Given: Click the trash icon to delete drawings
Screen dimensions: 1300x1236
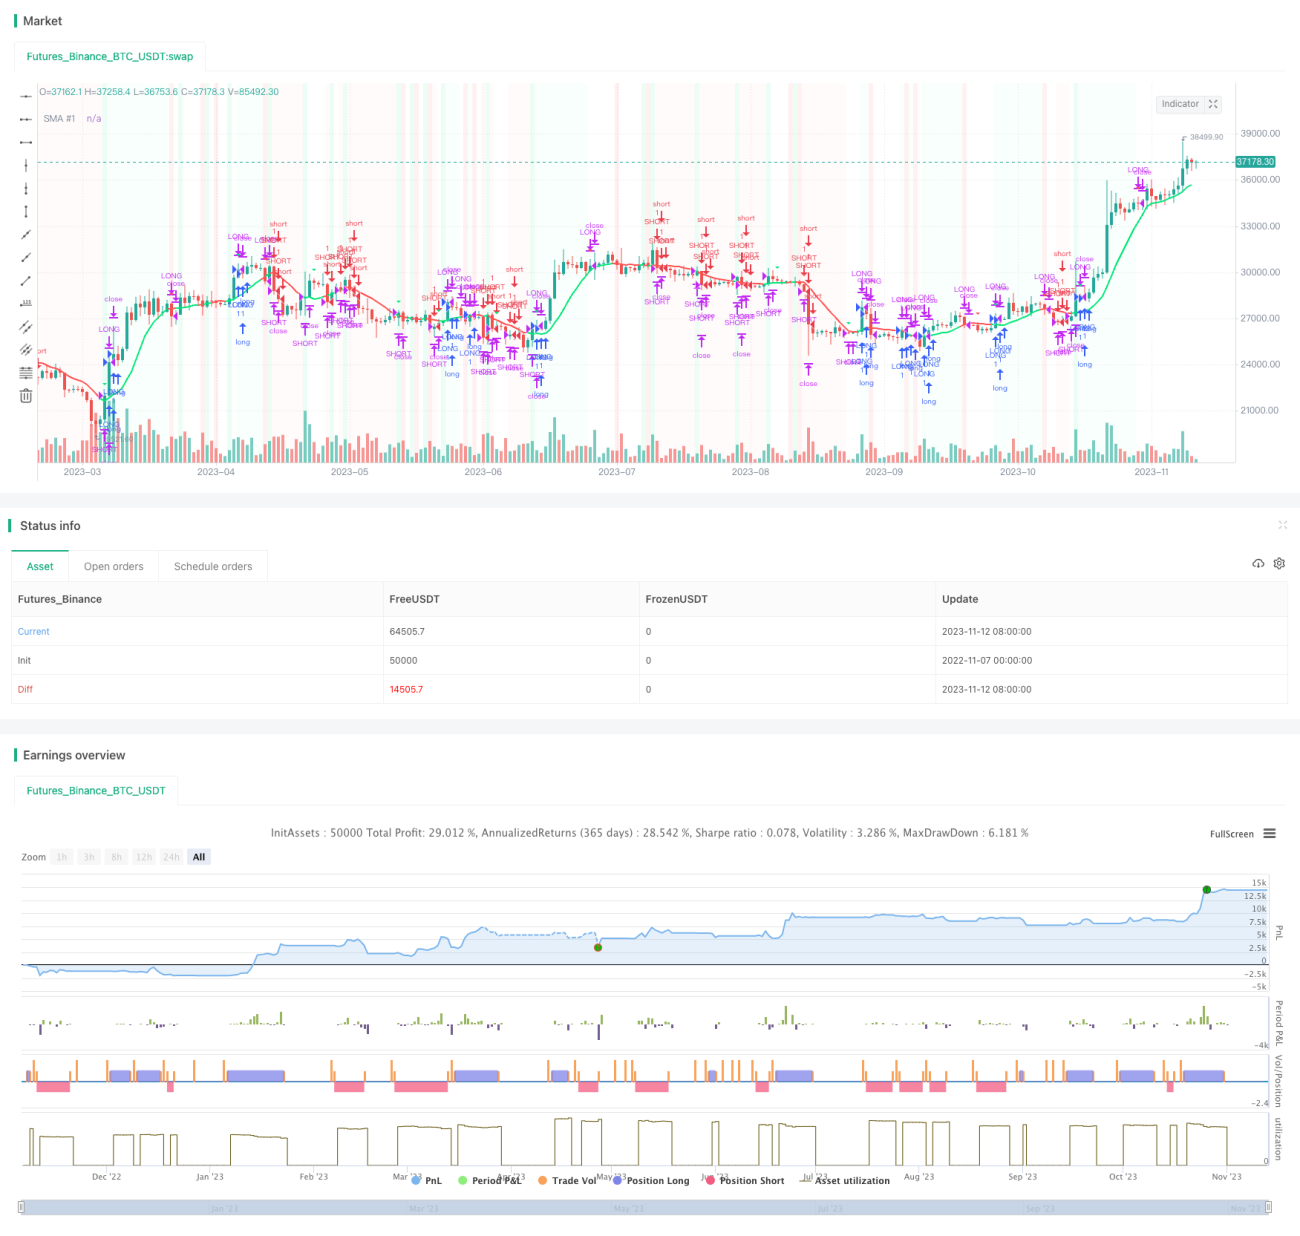Looking at the screenshot, I should tap(26, 395).
